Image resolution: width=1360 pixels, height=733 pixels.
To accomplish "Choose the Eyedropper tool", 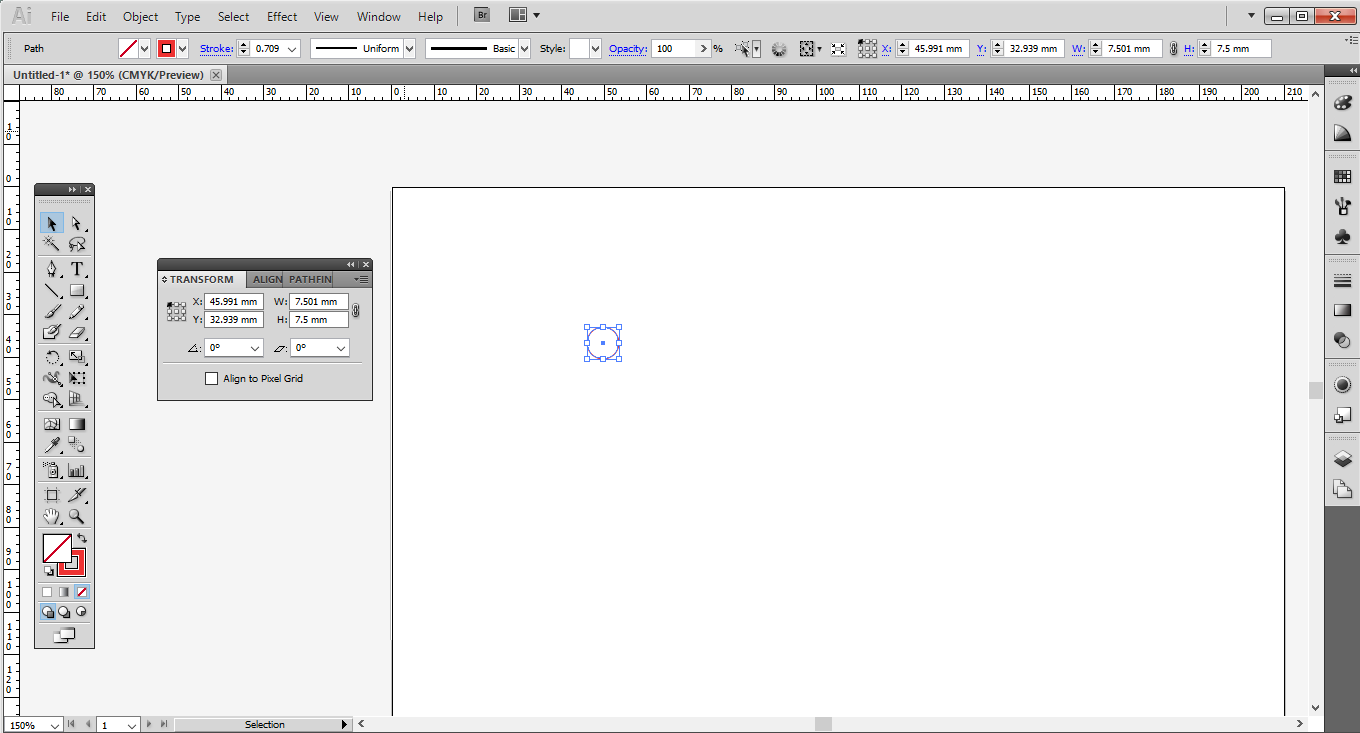I will click(51, 444).
